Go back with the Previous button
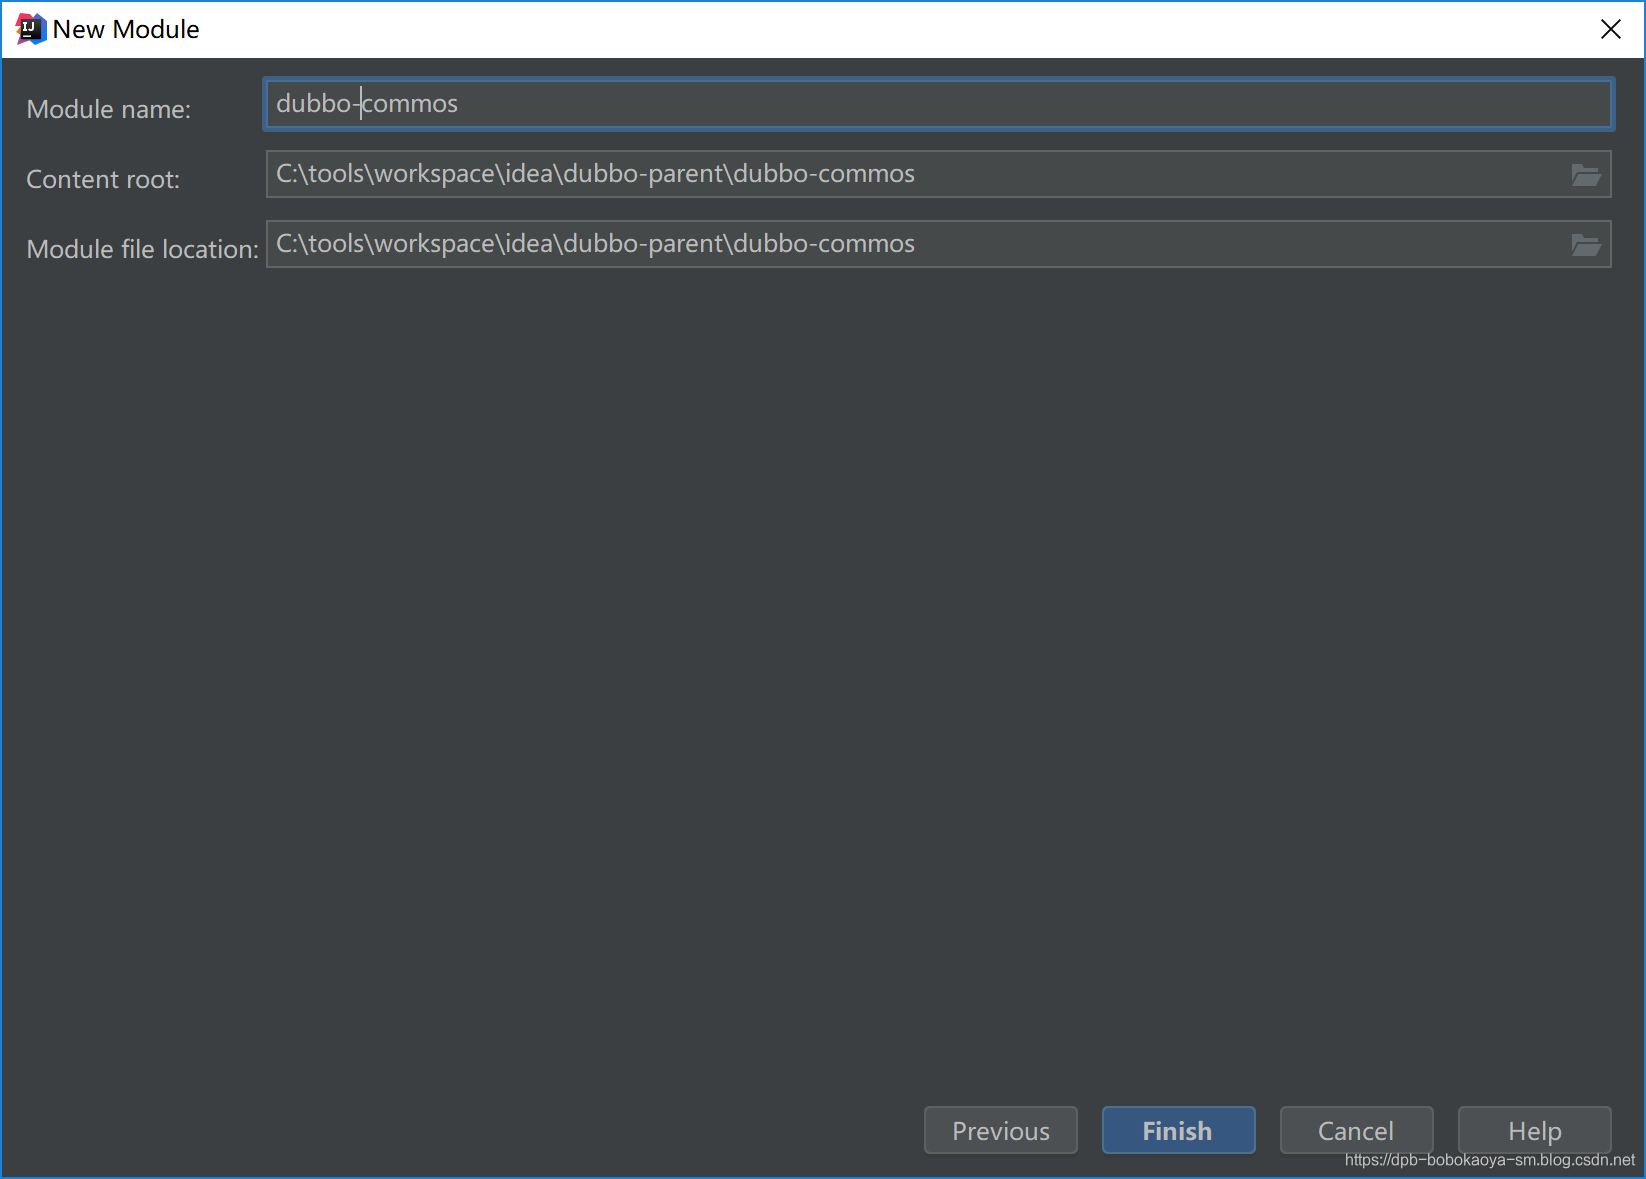Screen dimensions: 1646x1179 pyautogui.click(x=1001, y=1130)
